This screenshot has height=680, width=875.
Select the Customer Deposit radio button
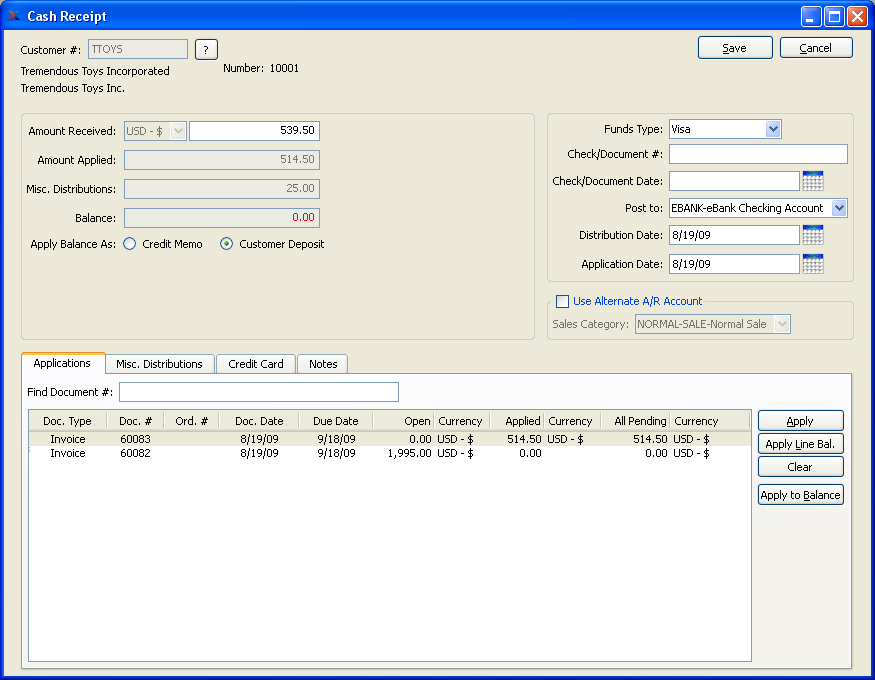(x=227, y=244)
